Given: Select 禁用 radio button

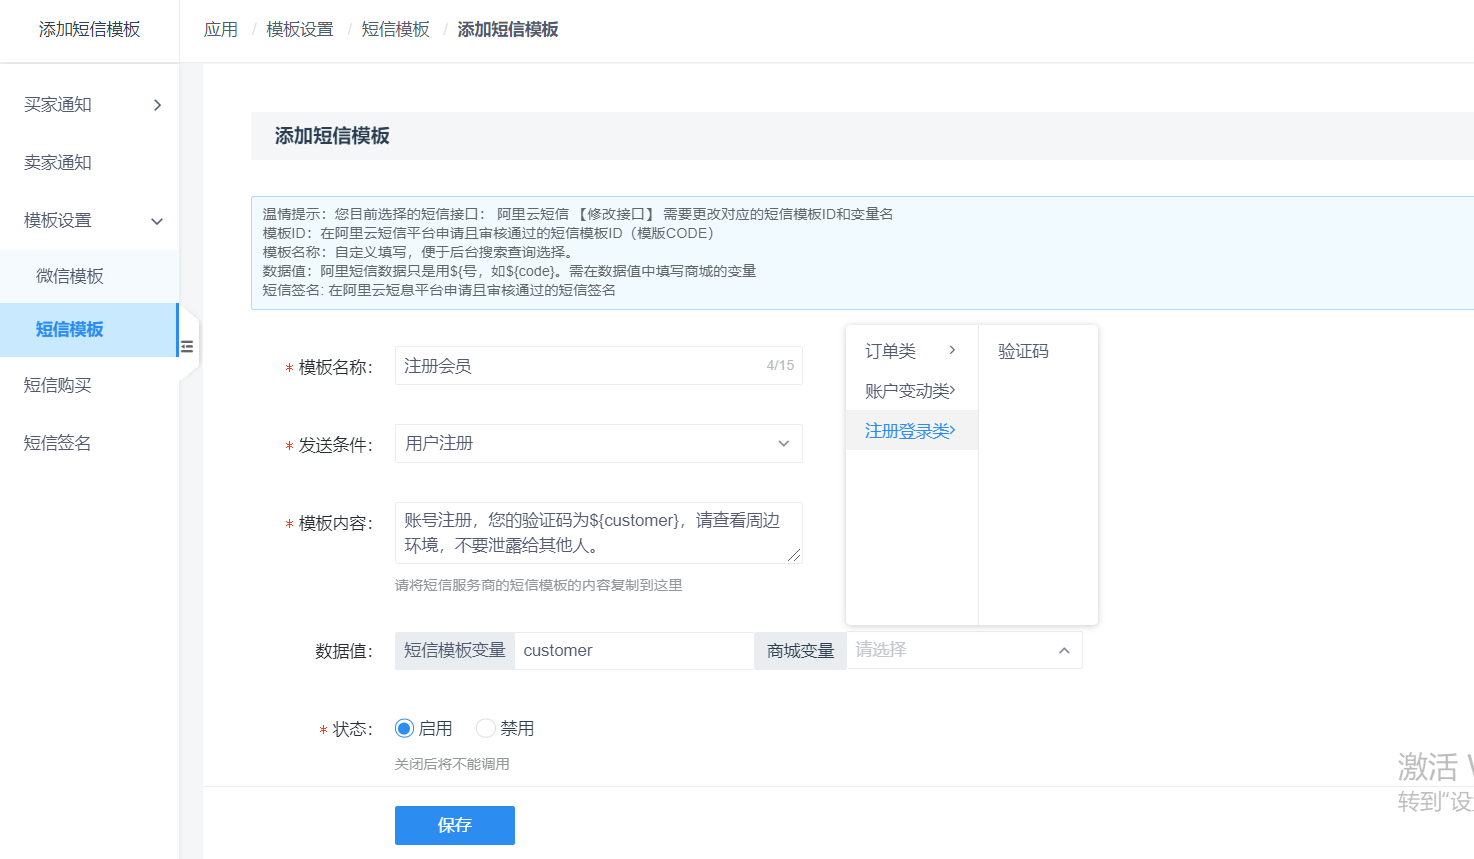Looking at the screenshot, I should pyautogui.click(x=486, y=728).
